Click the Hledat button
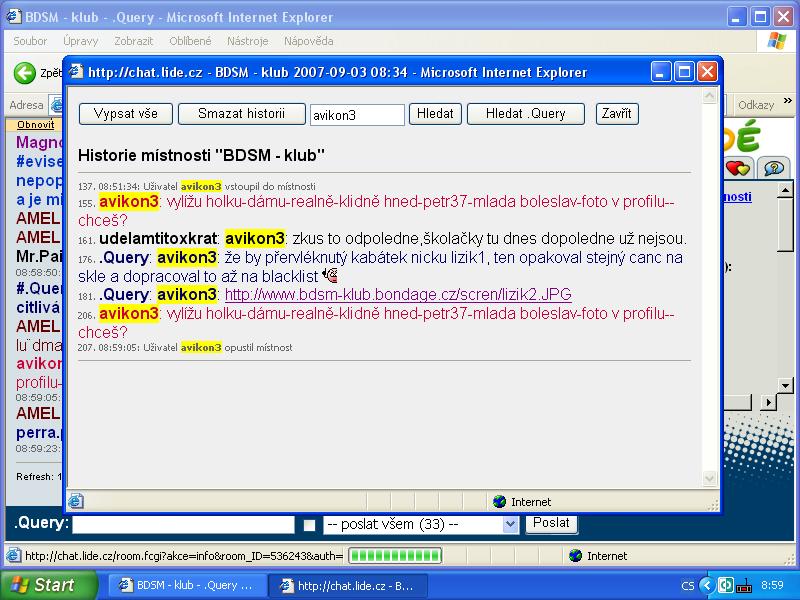The height and width of the screenshot is (600, 800). coord(435,114)
